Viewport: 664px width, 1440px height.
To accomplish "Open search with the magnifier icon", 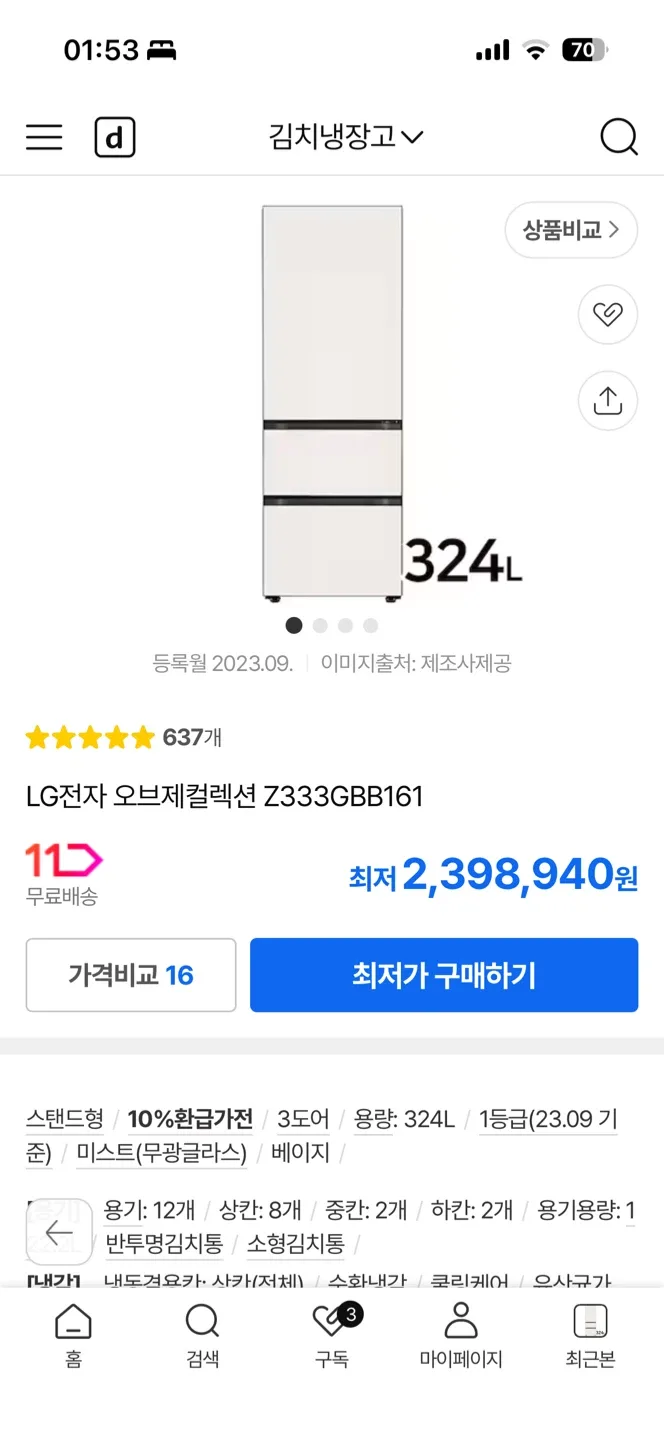I will coord(618,137).
